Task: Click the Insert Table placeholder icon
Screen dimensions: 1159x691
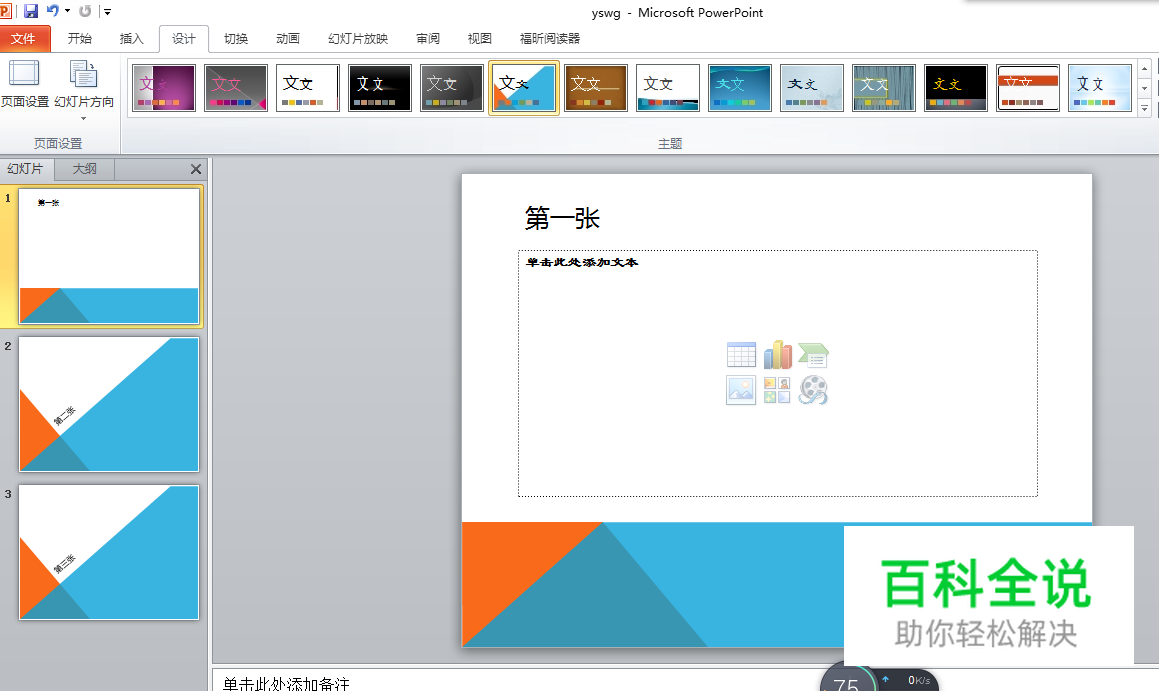Action: coord(741,355)
